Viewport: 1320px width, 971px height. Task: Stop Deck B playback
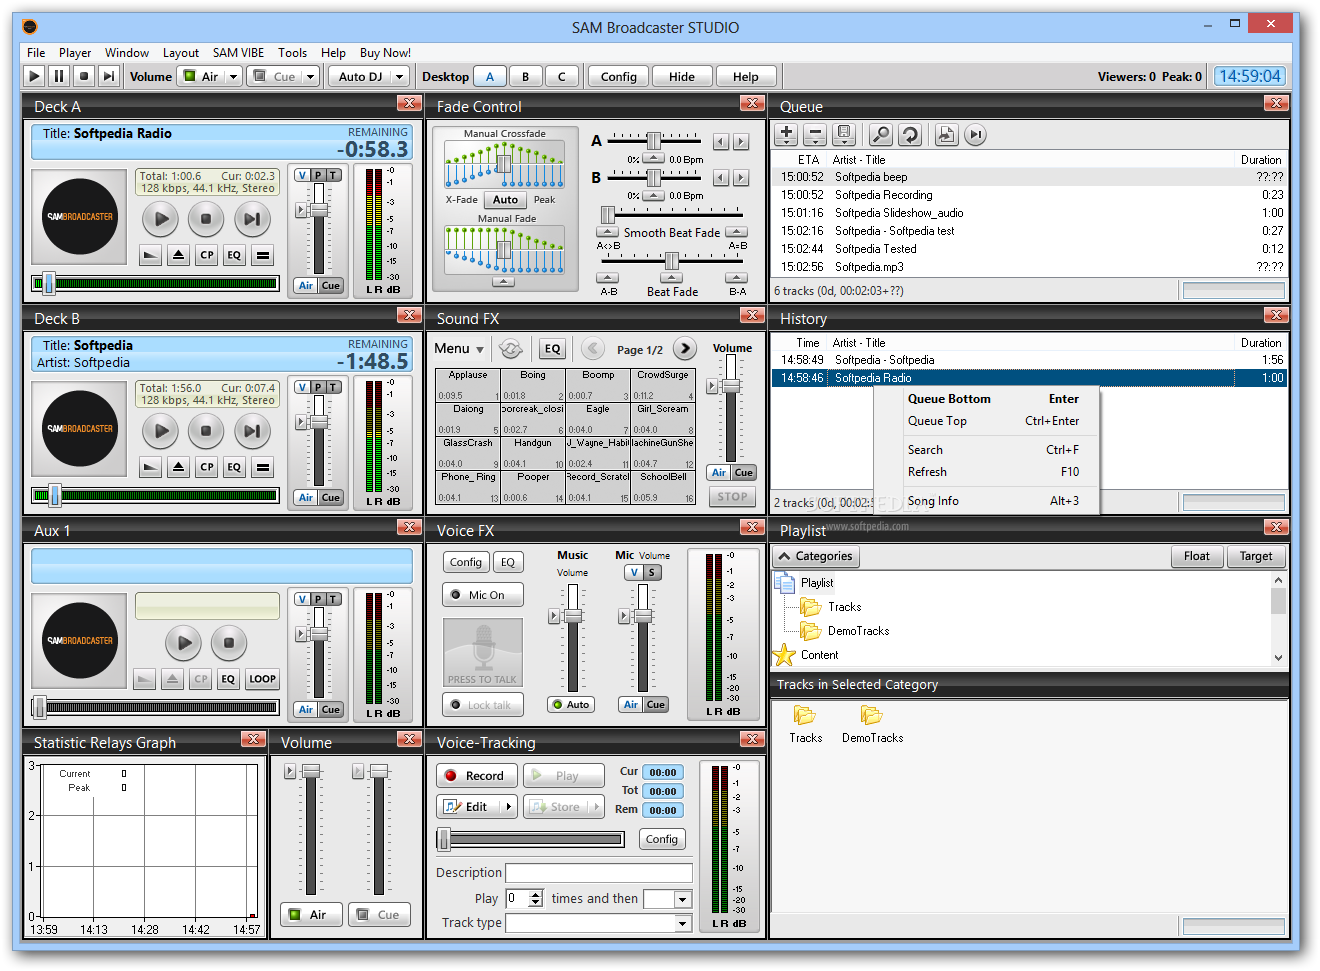(206, 430)
